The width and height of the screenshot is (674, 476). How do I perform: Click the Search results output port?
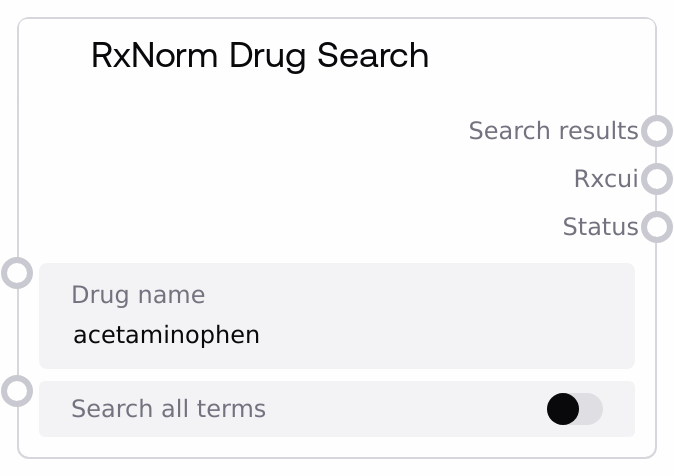pos(656,131)
